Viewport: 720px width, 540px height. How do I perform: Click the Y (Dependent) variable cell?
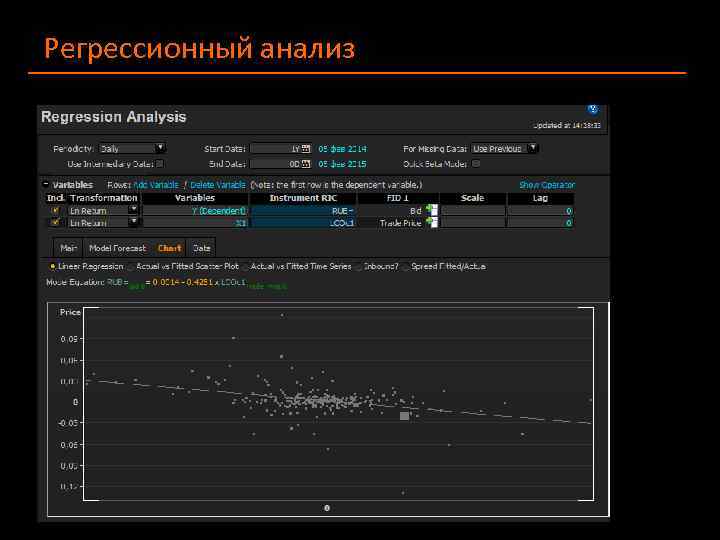195,210
